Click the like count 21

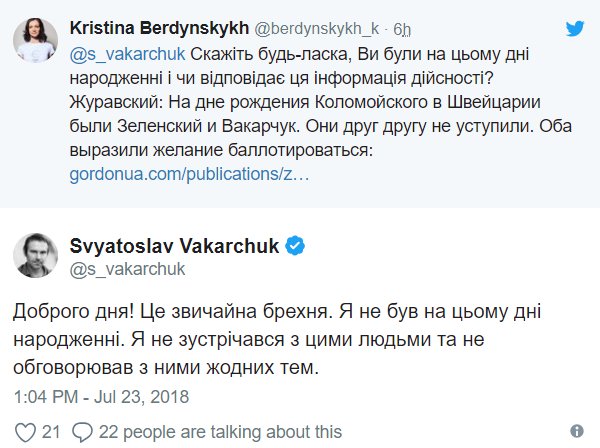51,432
